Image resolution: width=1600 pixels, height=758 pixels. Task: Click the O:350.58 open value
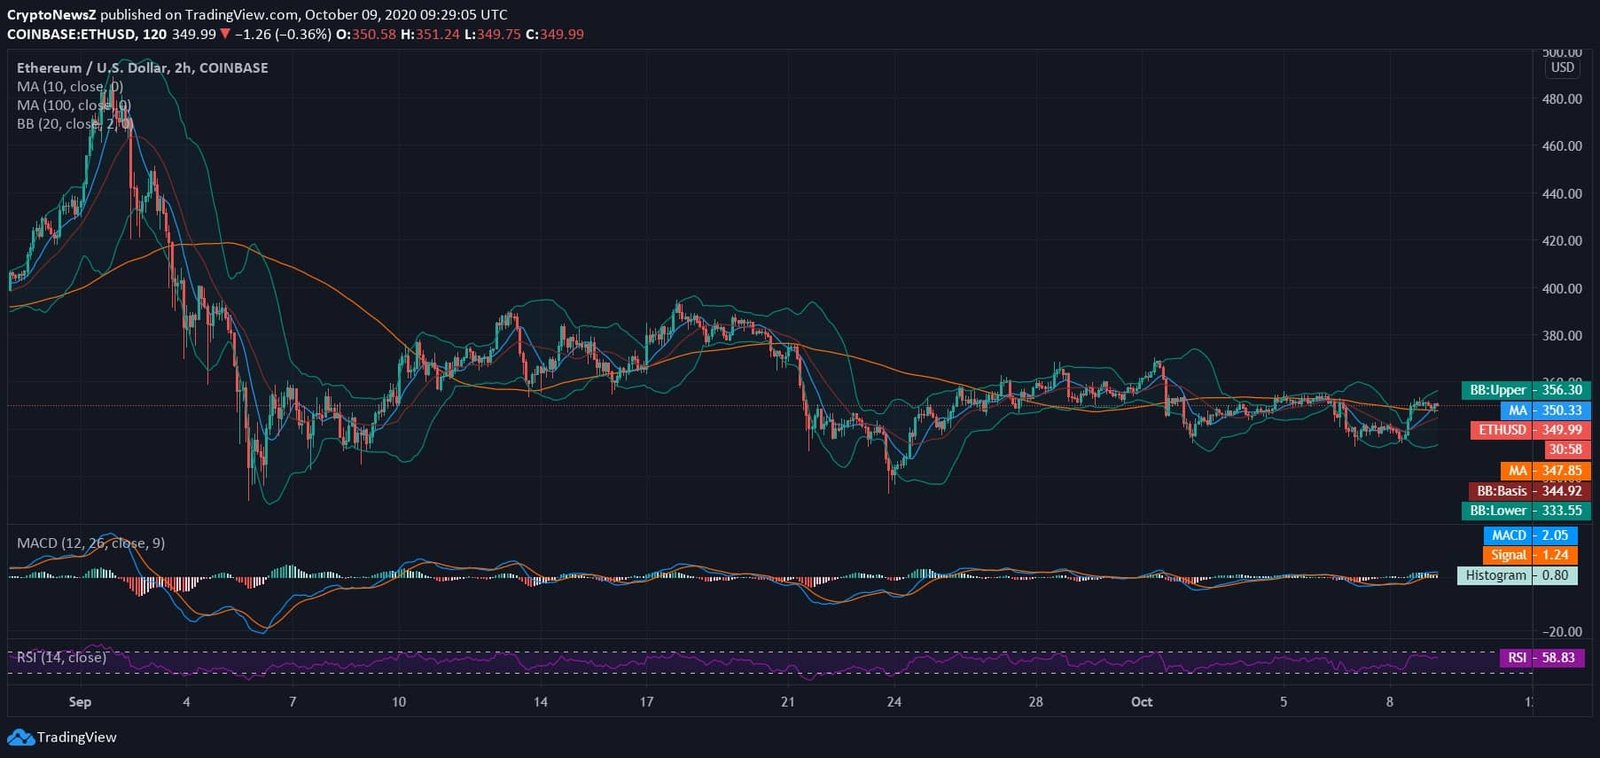(366, 34)
